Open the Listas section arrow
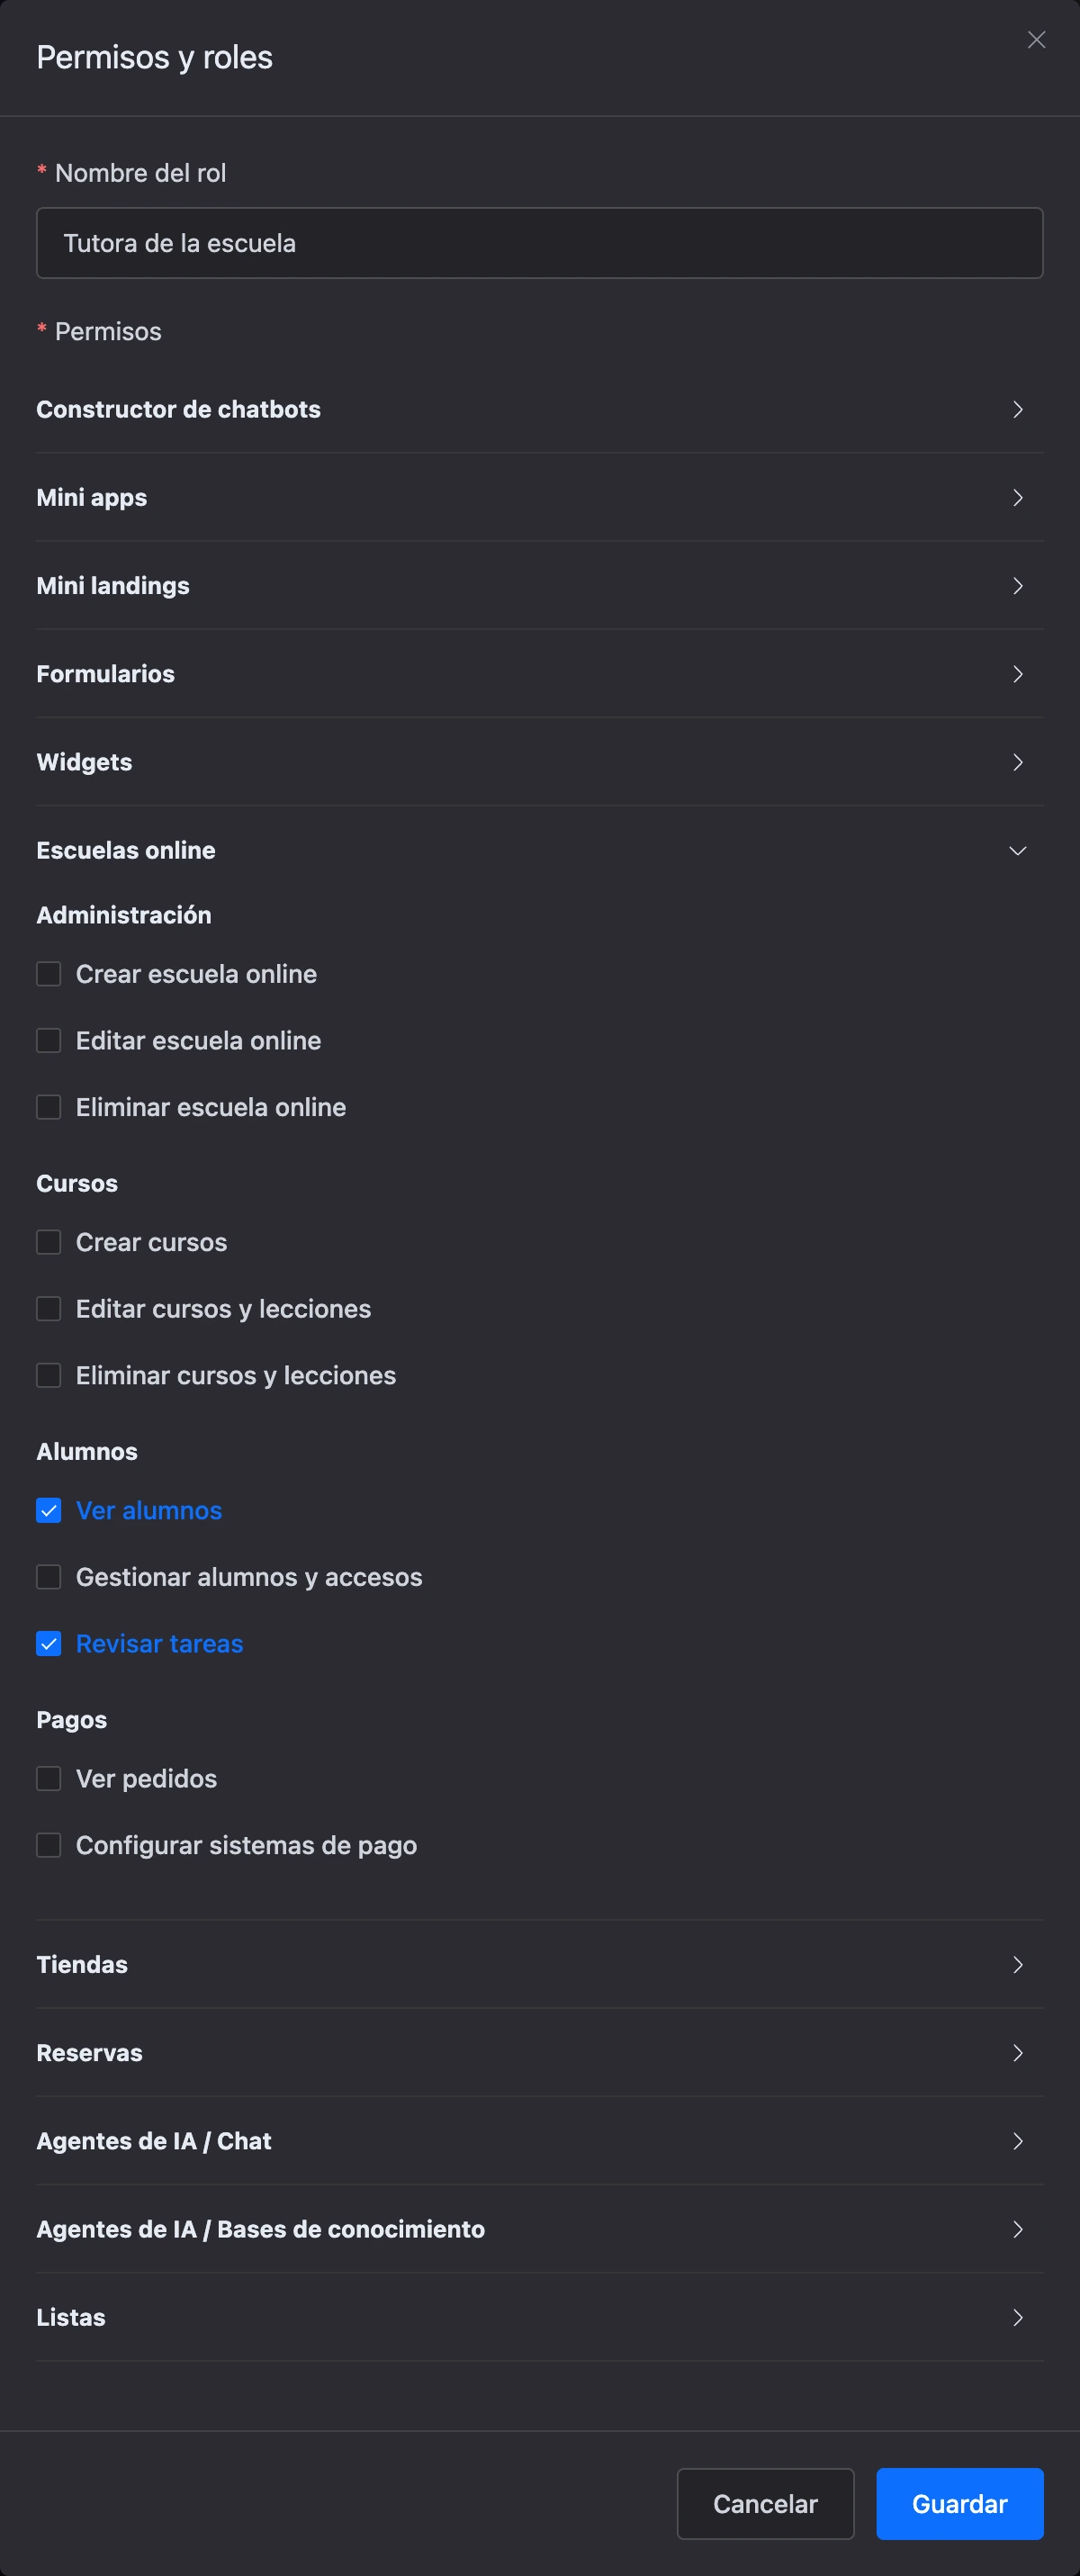 (1017, 2316)
